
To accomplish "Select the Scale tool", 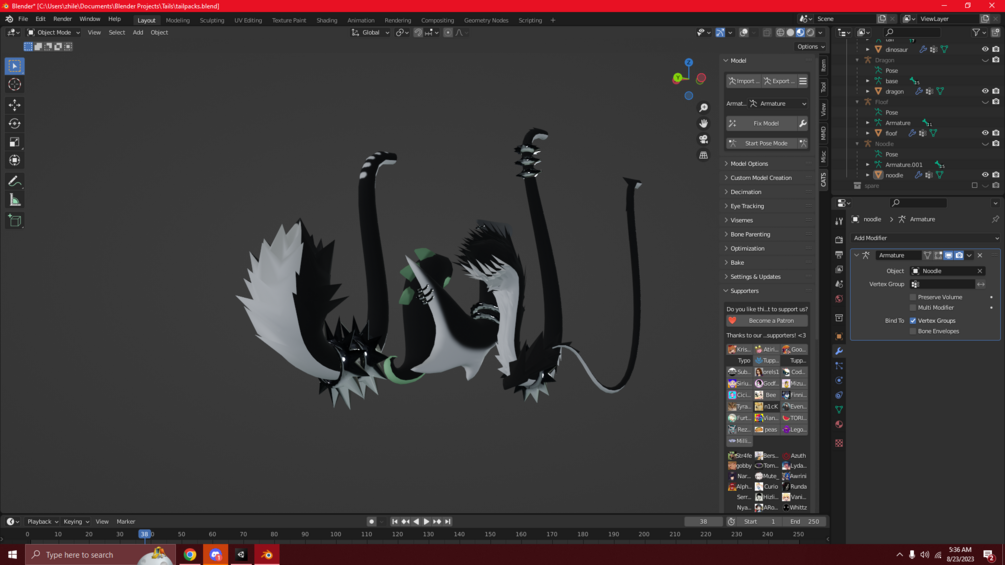I will coord(14,142).
